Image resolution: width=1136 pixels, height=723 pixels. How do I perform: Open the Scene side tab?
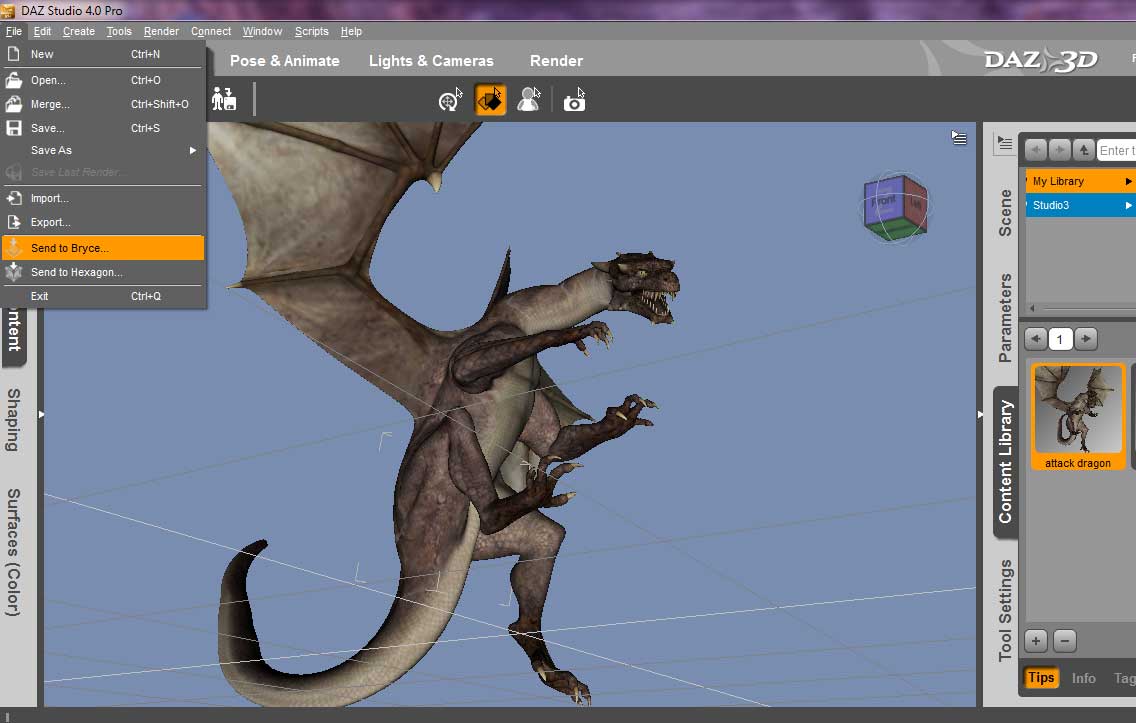tap(1005, 212)
